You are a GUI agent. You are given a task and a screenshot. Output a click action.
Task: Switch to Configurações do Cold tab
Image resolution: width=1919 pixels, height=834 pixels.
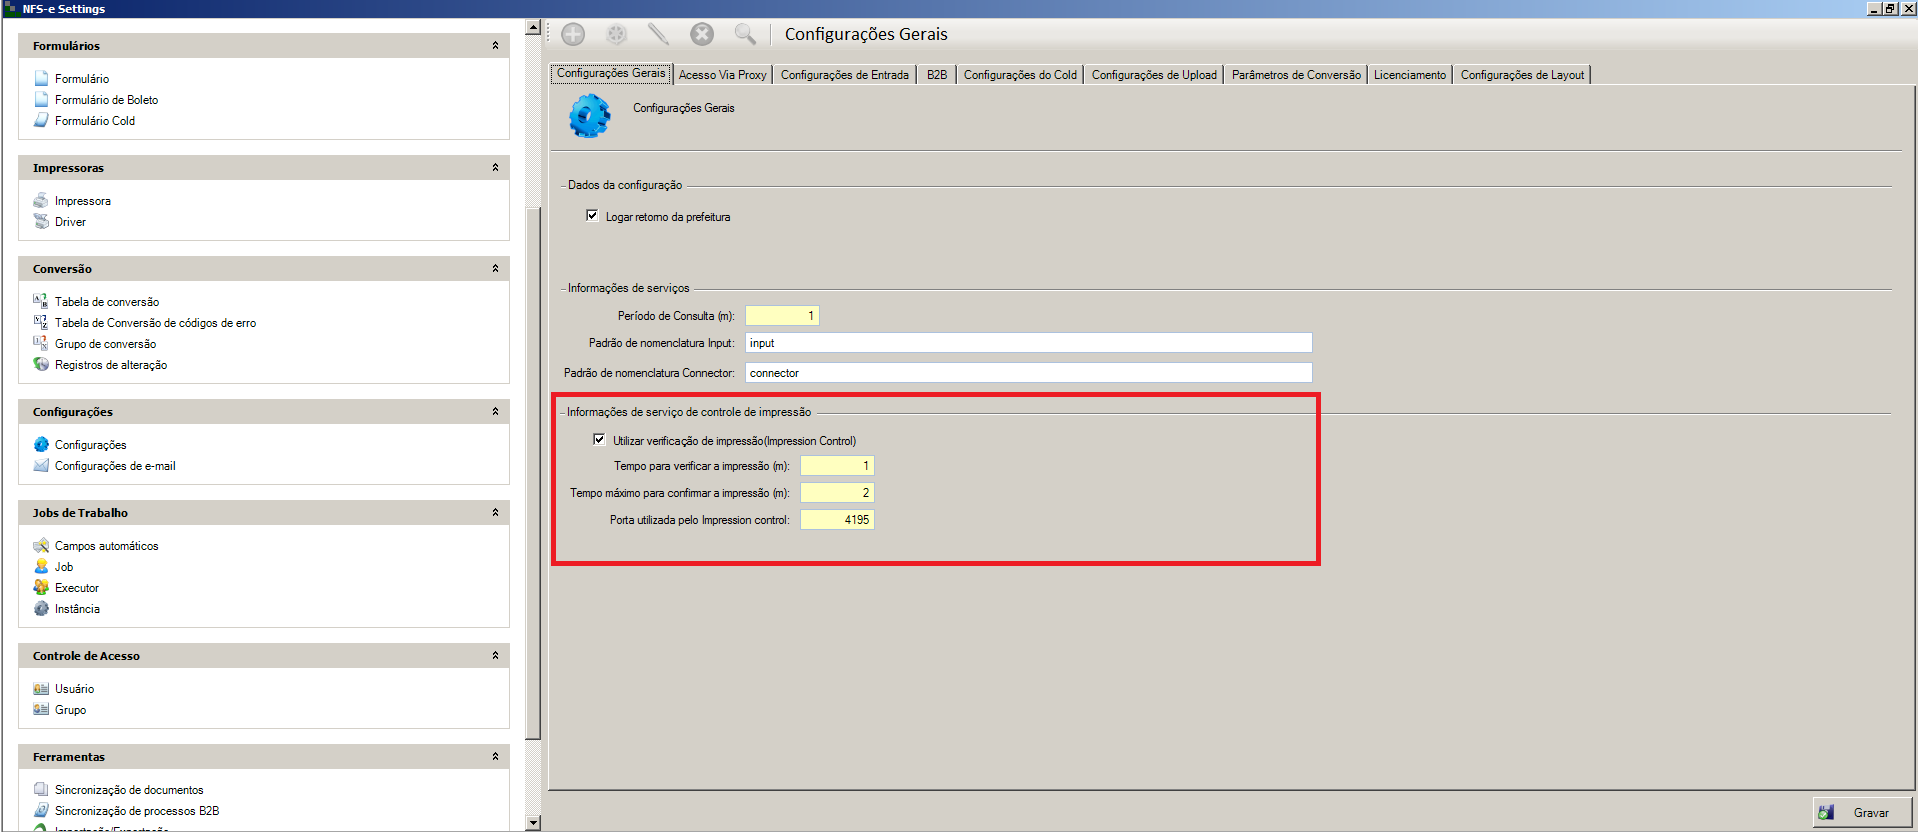(x=1020, y=75)
